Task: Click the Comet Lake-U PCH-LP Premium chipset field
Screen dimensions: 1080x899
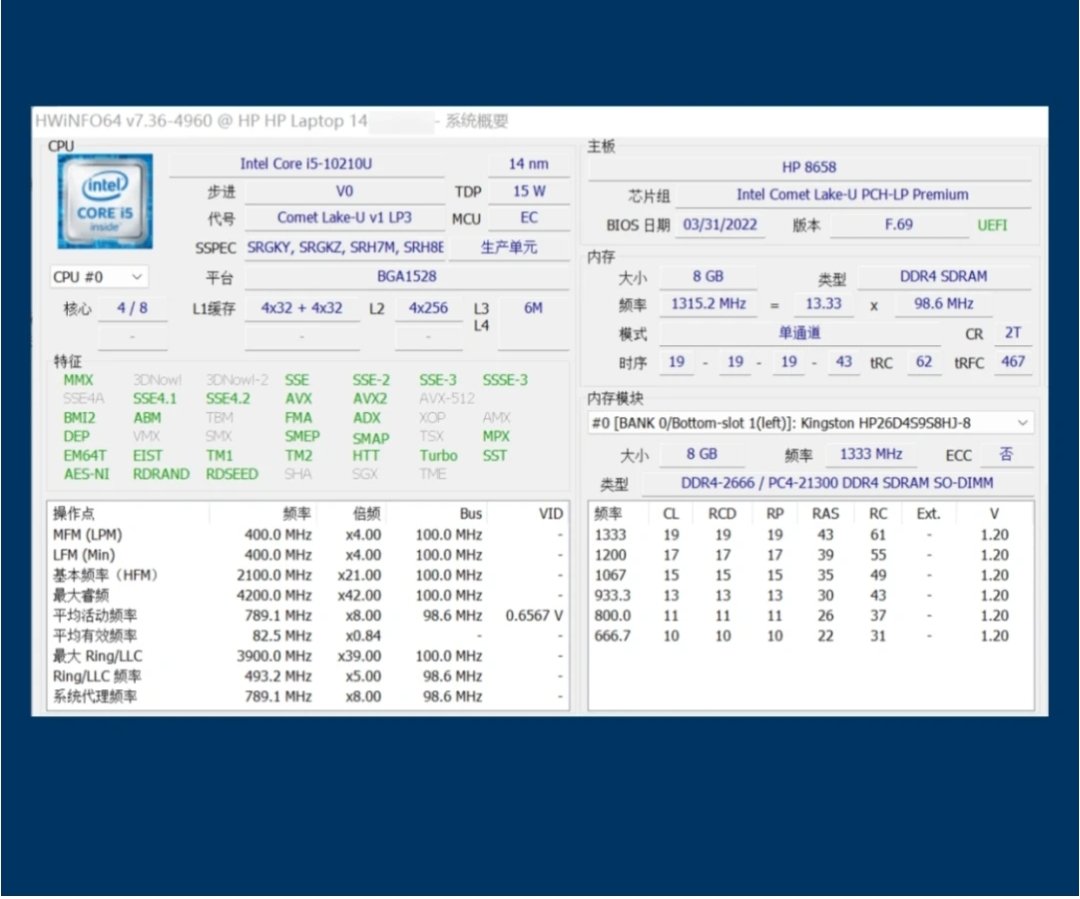Action: 852,195
